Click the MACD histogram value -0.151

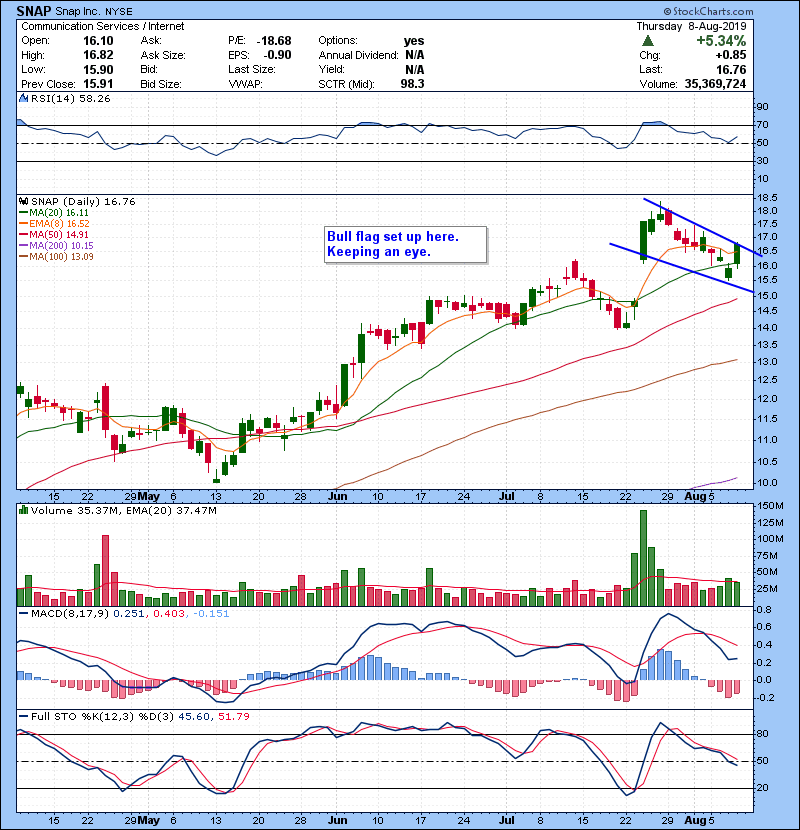point(211,614)
